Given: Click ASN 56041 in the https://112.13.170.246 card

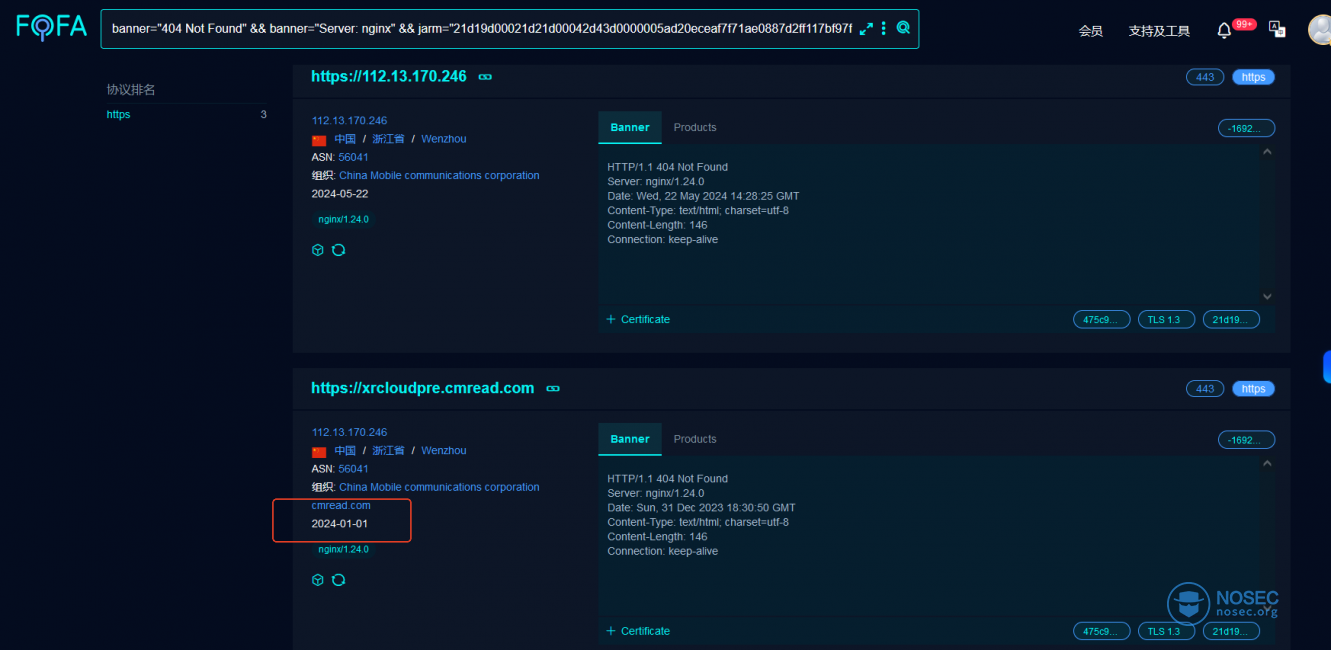Looking at the screenshot, I should point(353,157).
